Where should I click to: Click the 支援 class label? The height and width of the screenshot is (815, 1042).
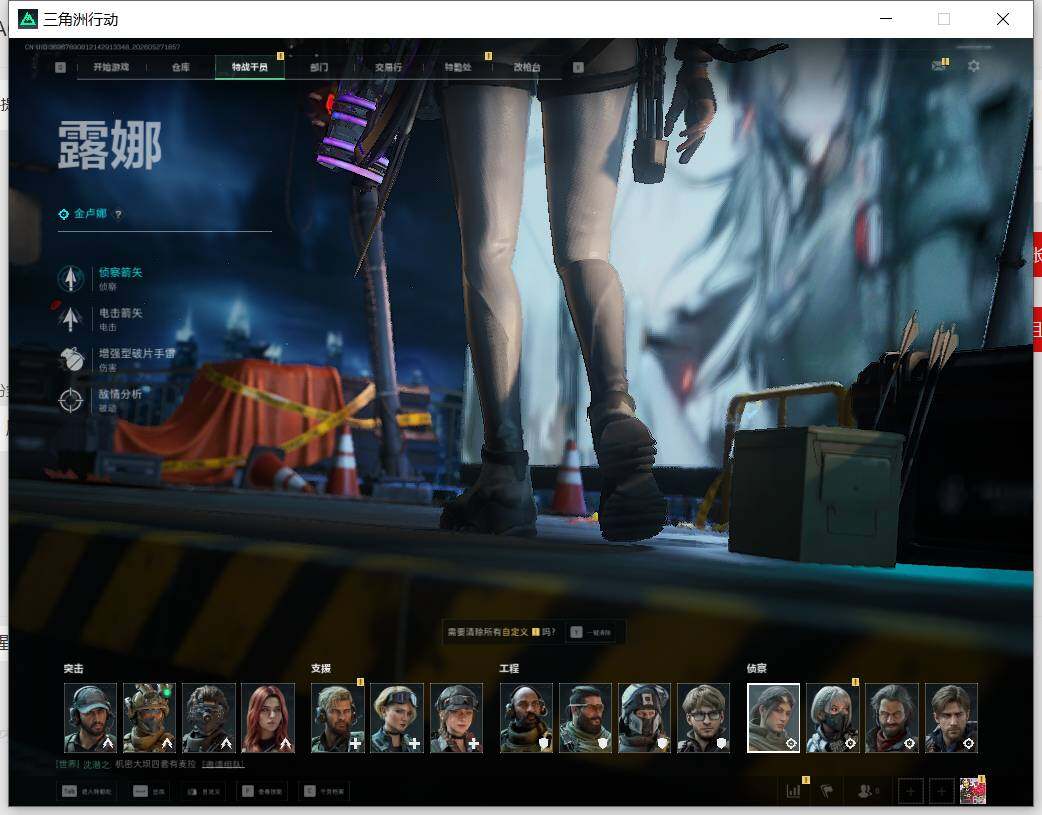tap(321, 669)
